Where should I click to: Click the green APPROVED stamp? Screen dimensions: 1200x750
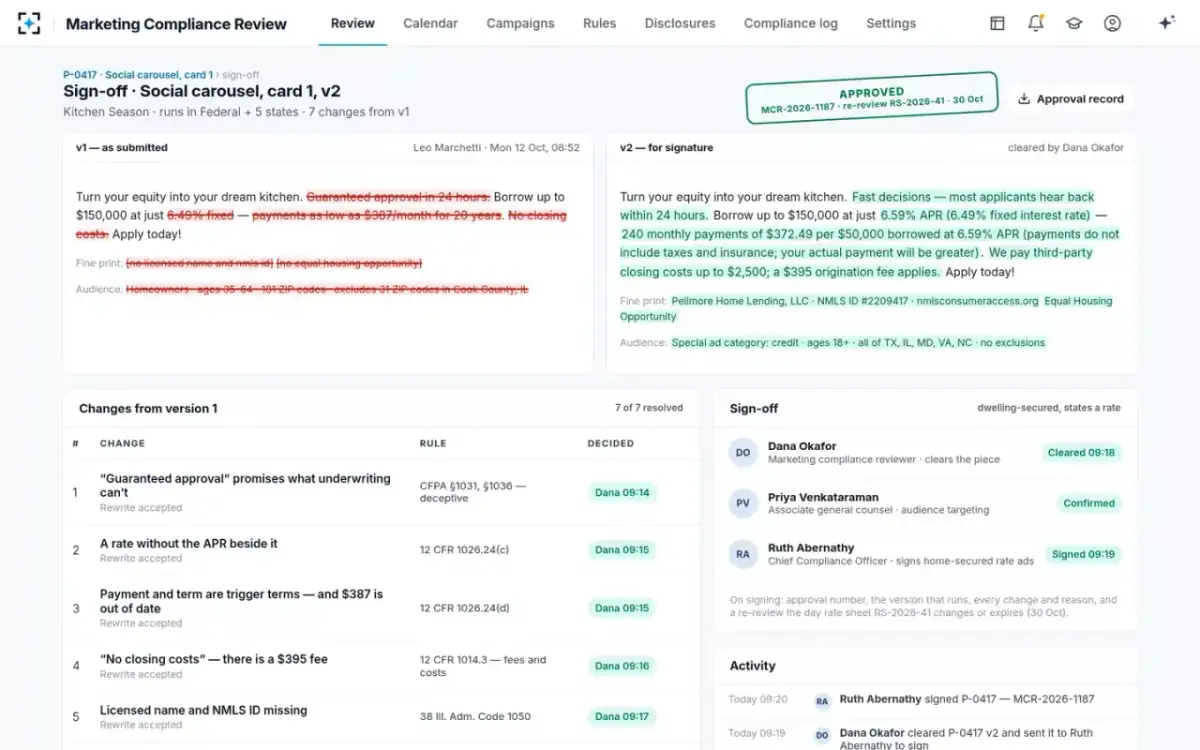872,98
